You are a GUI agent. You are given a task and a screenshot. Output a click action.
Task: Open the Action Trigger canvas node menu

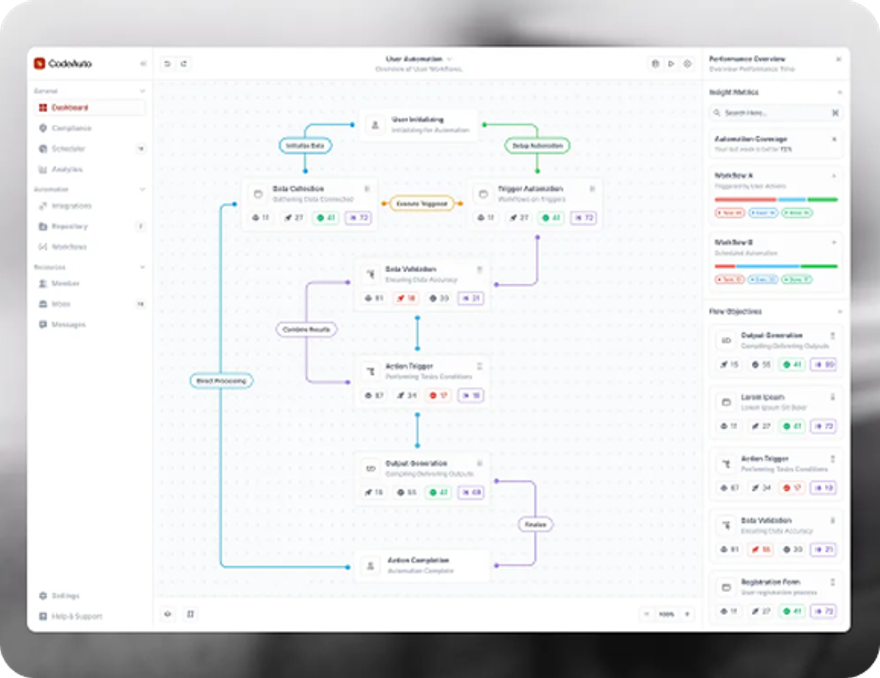tap(480, 366)
